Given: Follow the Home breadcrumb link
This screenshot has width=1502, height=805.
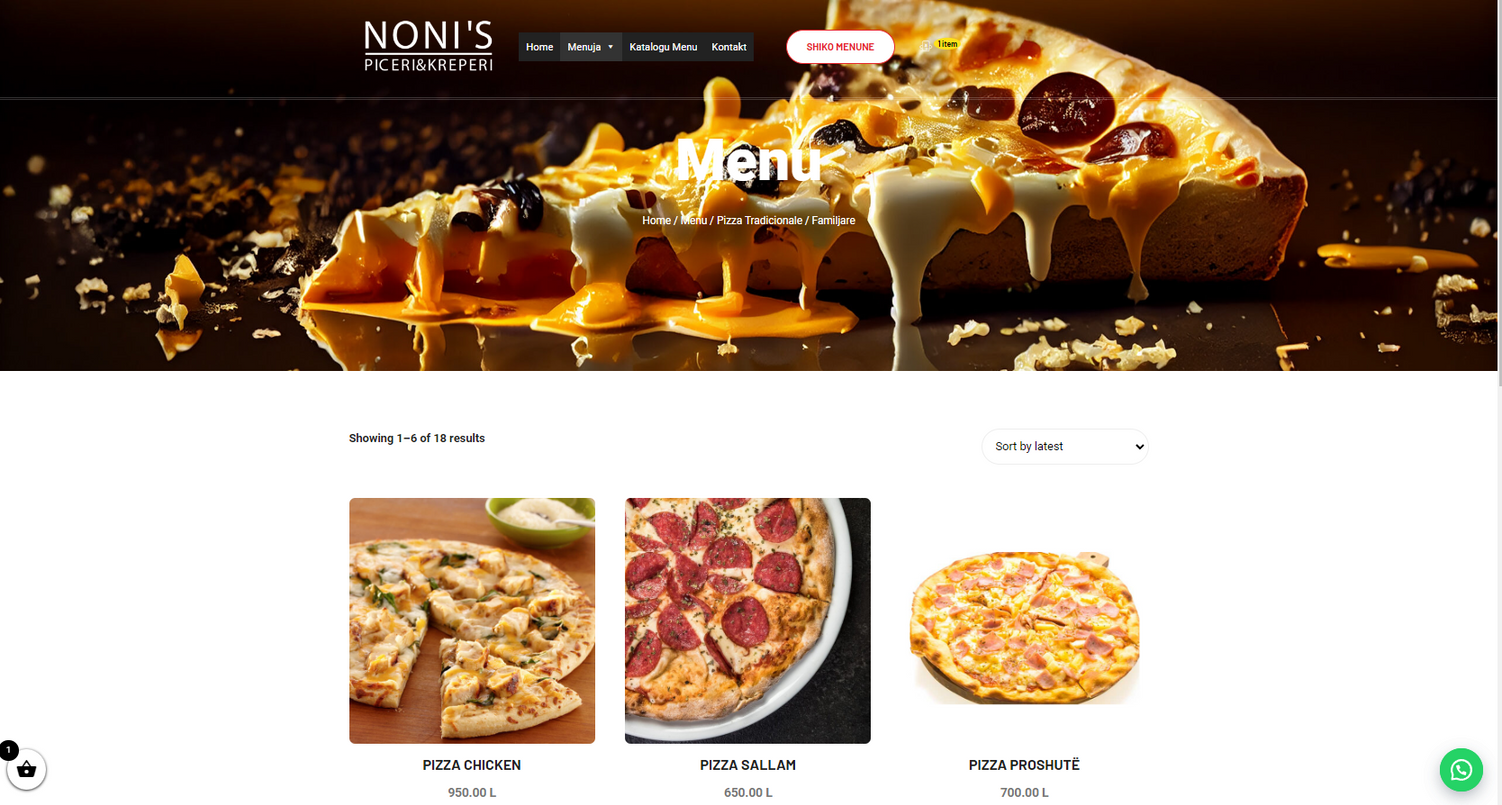Looking at the screenshot, I should pyautogui.click(x=656, y=220).
